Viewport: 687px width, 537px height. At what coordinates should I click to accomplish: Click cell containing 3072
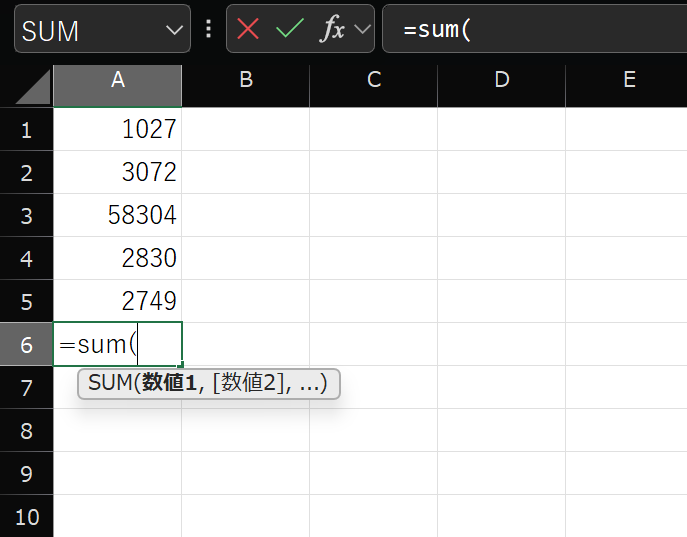click(117, 172)
